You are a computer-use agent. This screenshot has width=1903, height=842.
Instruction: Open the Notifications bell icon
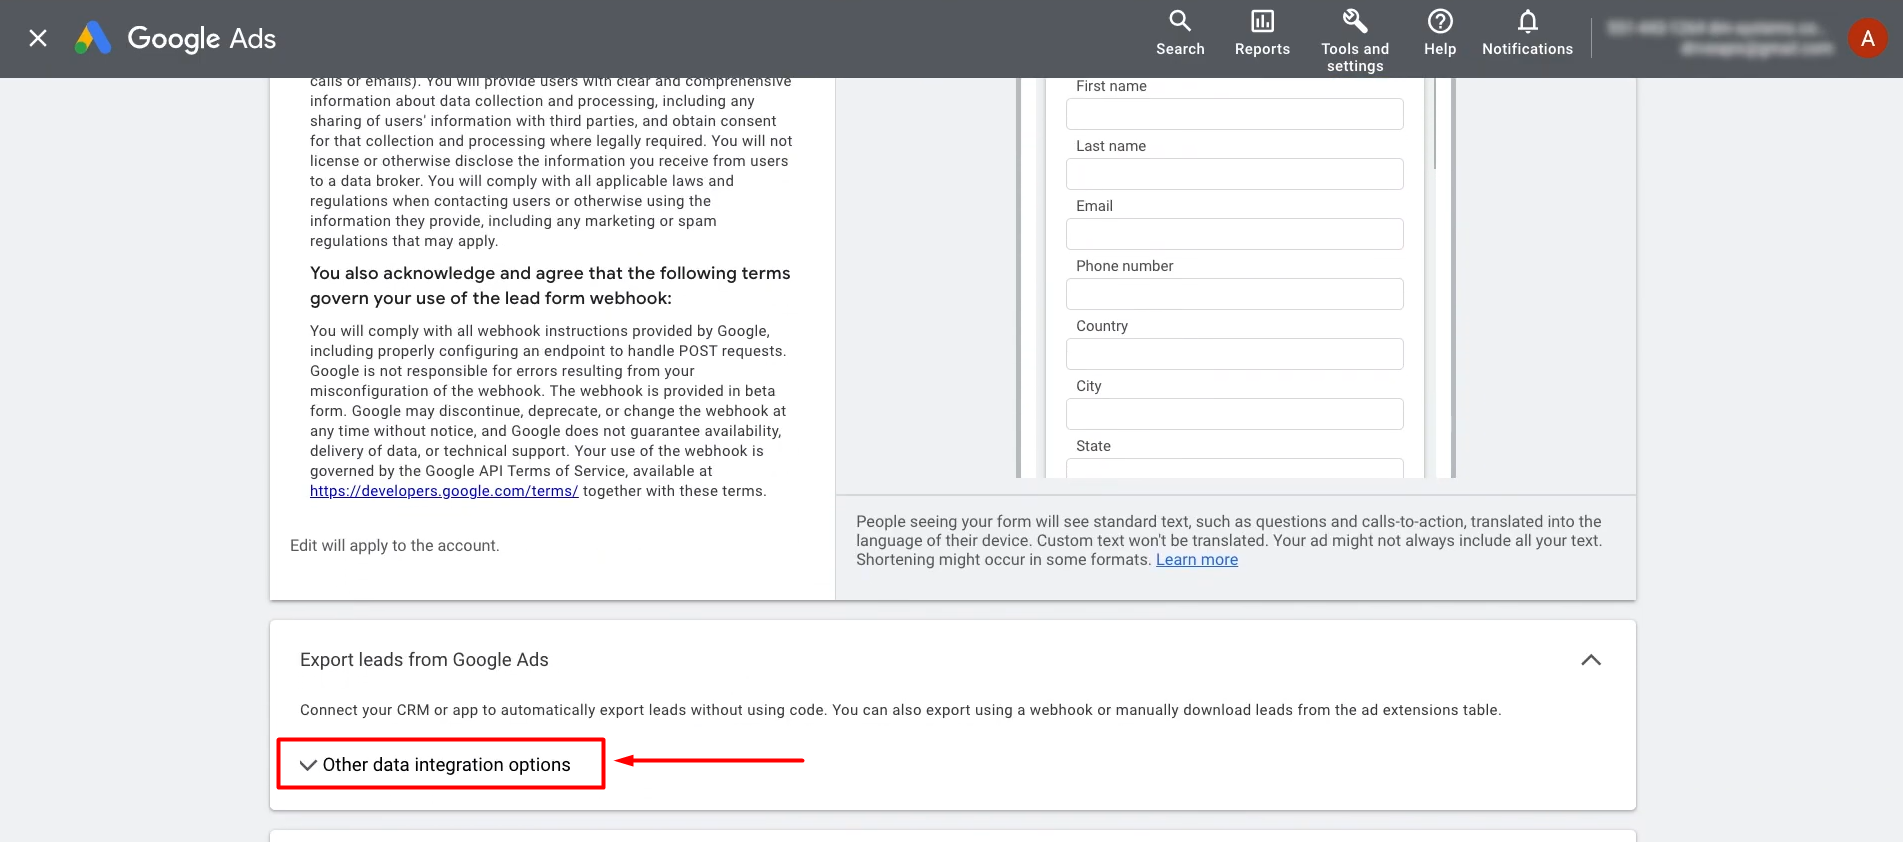pyautogui.click(x=1527, y=22)
